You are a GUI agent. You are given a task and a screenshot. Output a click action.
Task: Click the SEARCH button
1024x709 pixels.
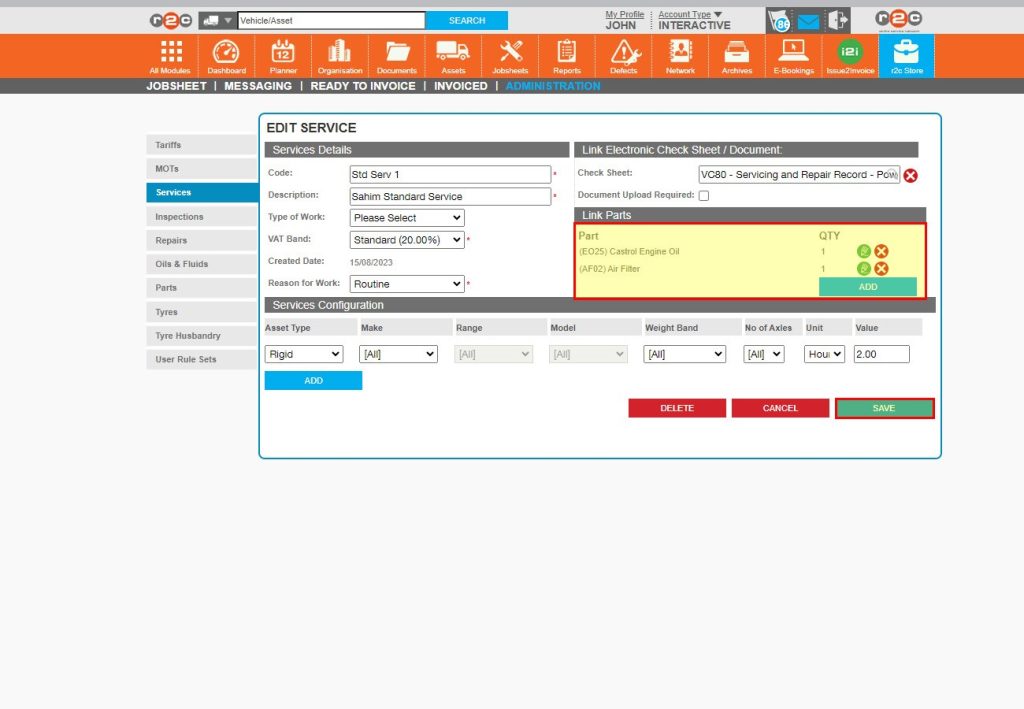(467, 21)
